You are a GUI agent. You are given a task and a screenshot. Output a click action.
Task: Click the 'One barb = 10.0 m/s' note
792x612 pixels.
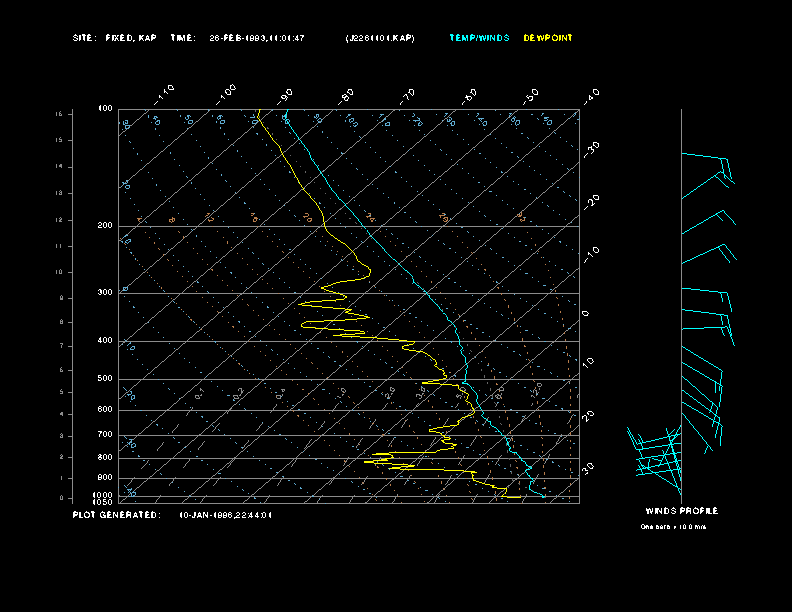coord(673,527)
